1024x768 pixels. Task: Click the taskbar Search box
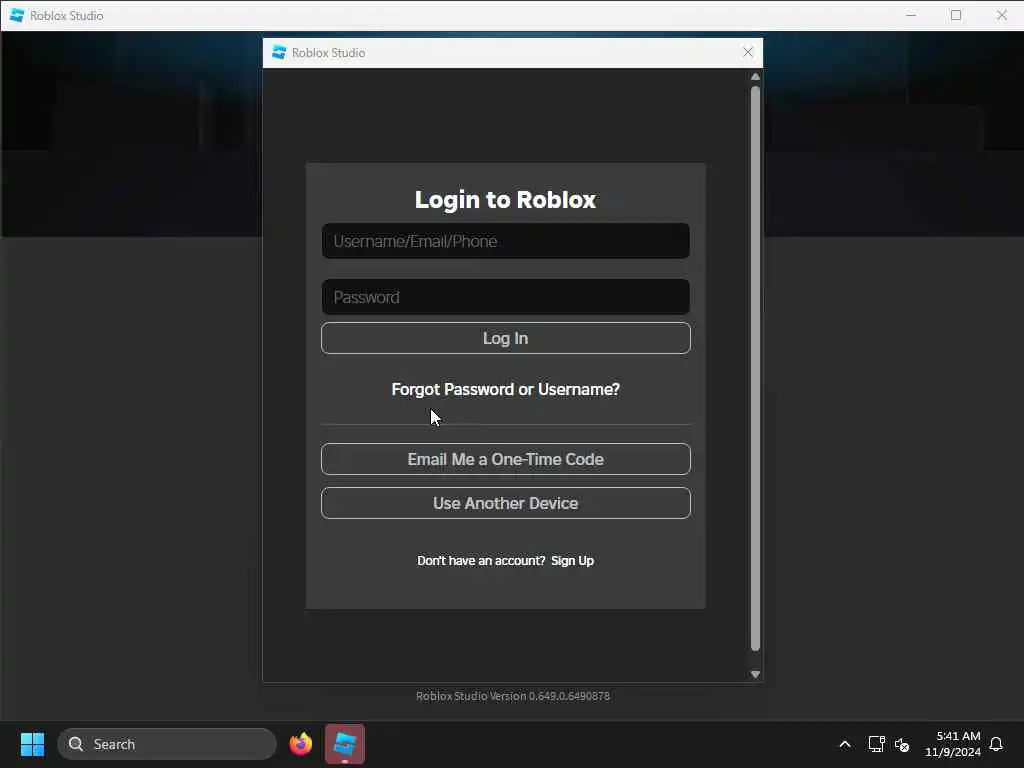coord(167,744)
